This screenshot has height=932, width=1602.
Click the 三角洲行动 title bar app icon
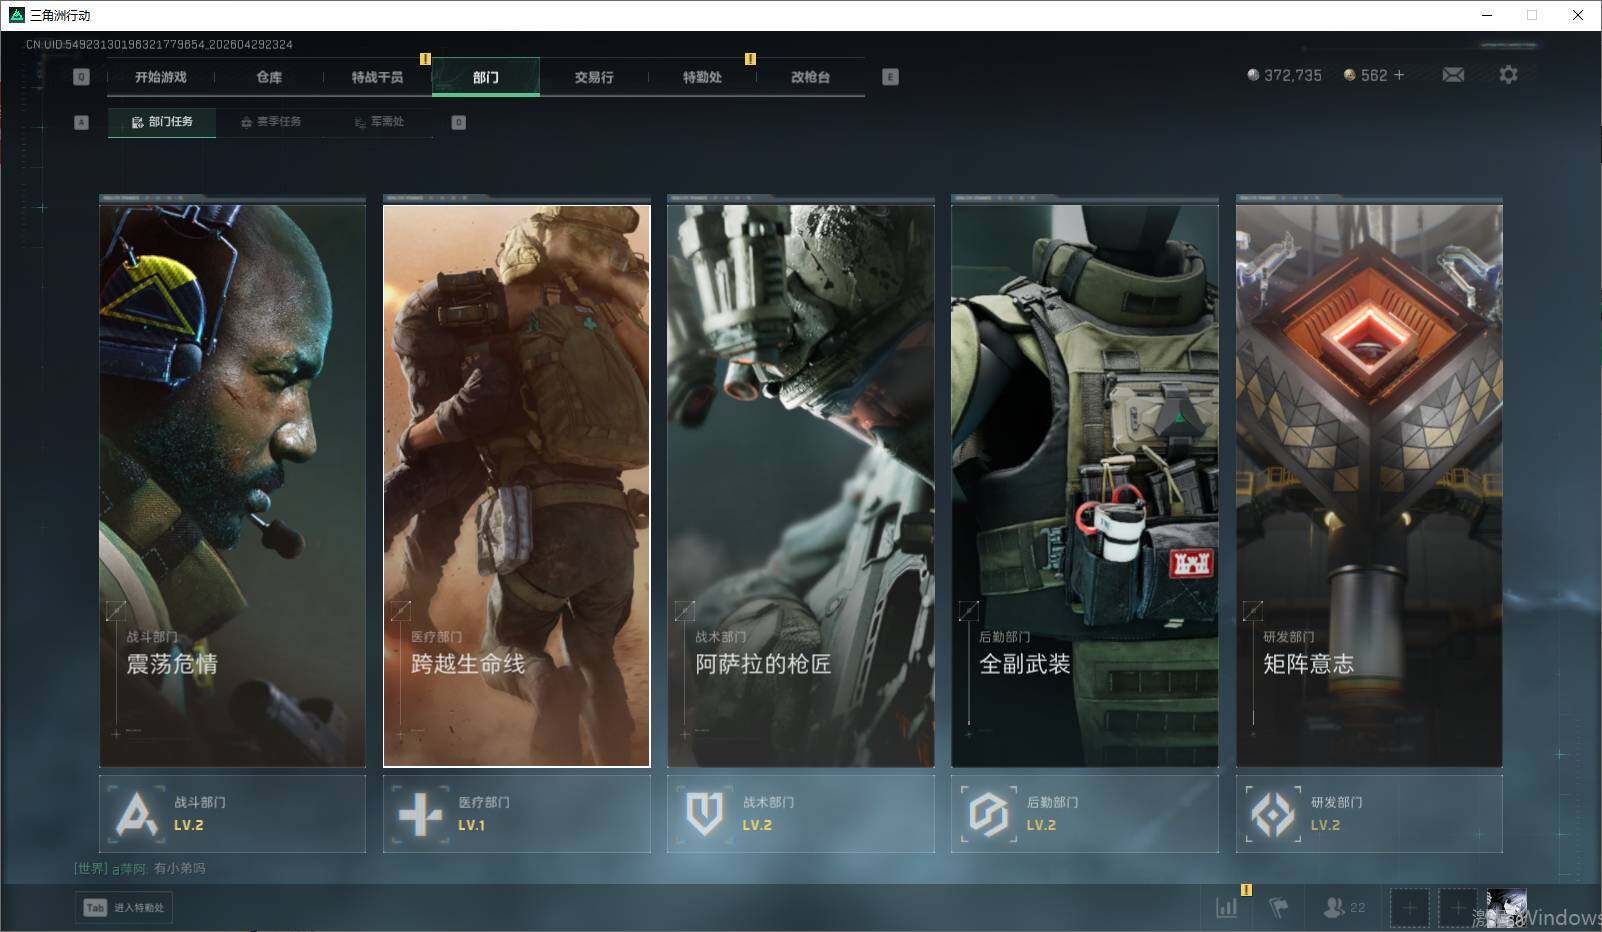(16, 15)
